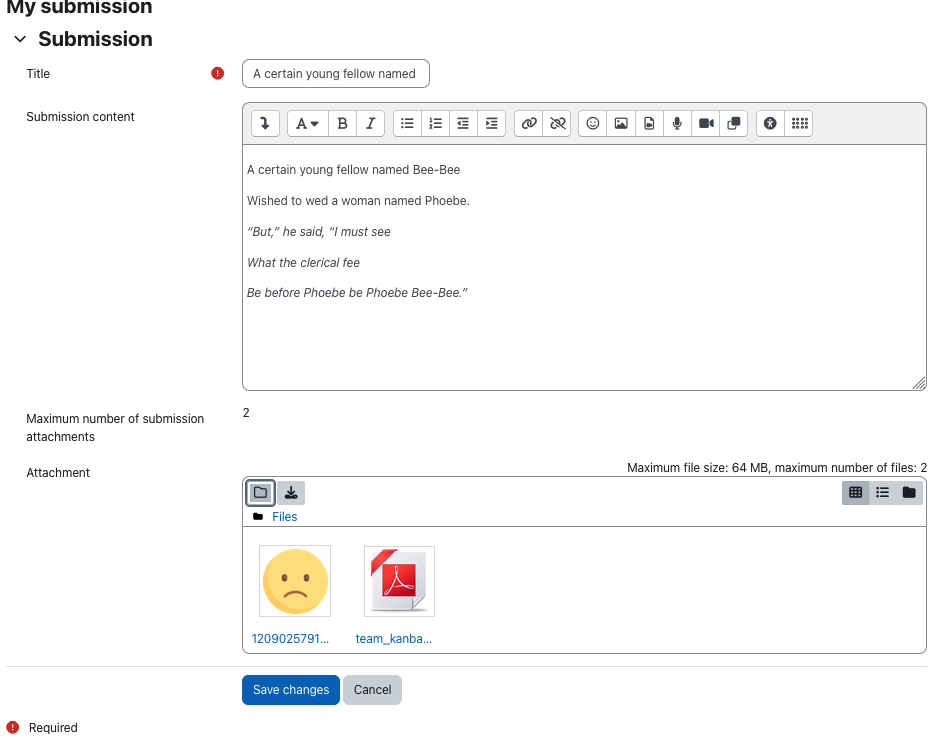Open the team_kanba... file name link
The image size is (942, 741).
click(x=394, y=639)
